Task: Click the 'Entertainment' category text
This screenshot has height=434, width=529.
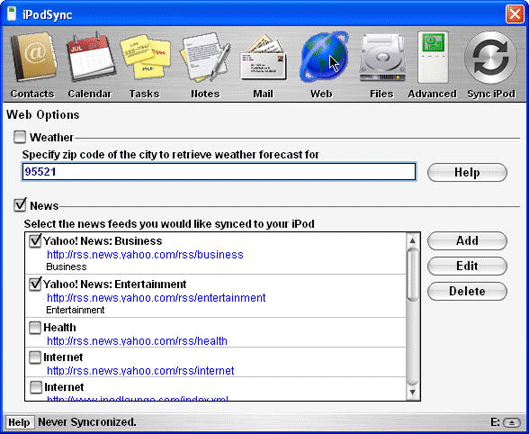Action: click(75, 310)
